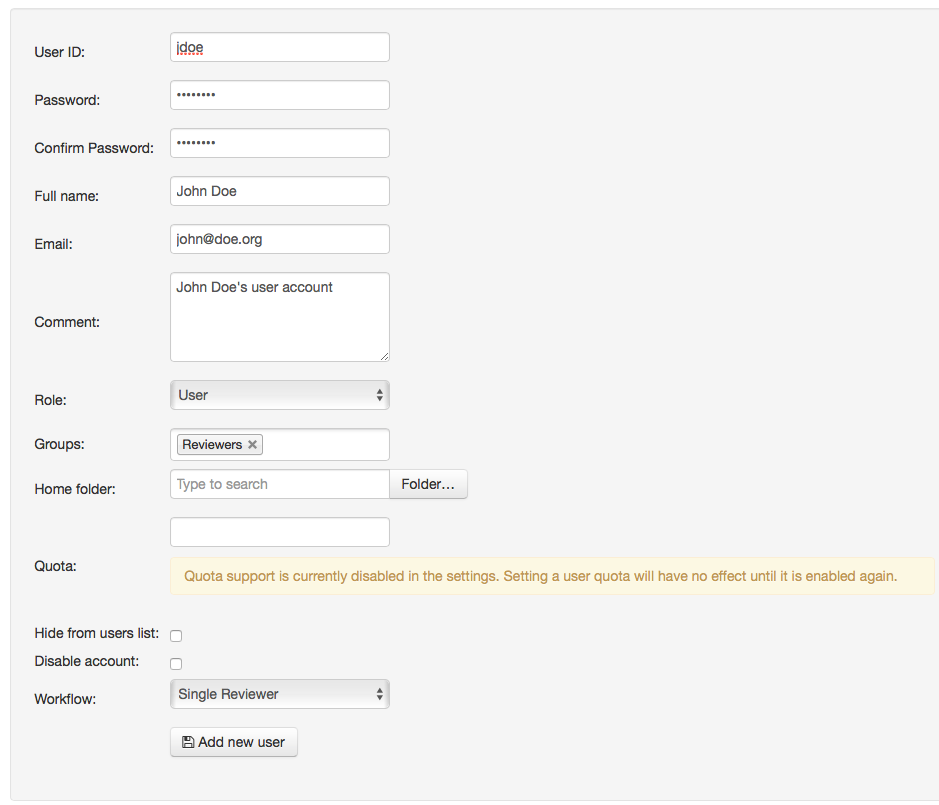Remove the Reviewers group tag
Screen dimensions: 939x805
(253, 444)
